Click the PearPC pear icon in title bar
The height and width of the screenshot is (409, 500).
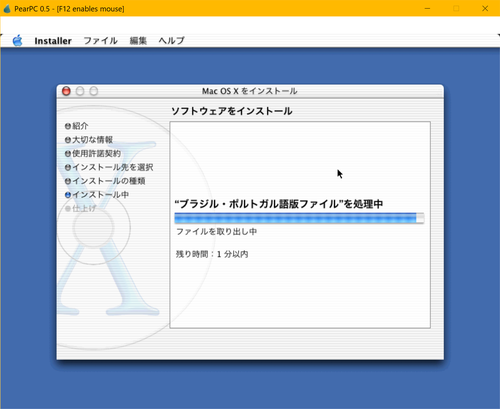pos(7,9)
